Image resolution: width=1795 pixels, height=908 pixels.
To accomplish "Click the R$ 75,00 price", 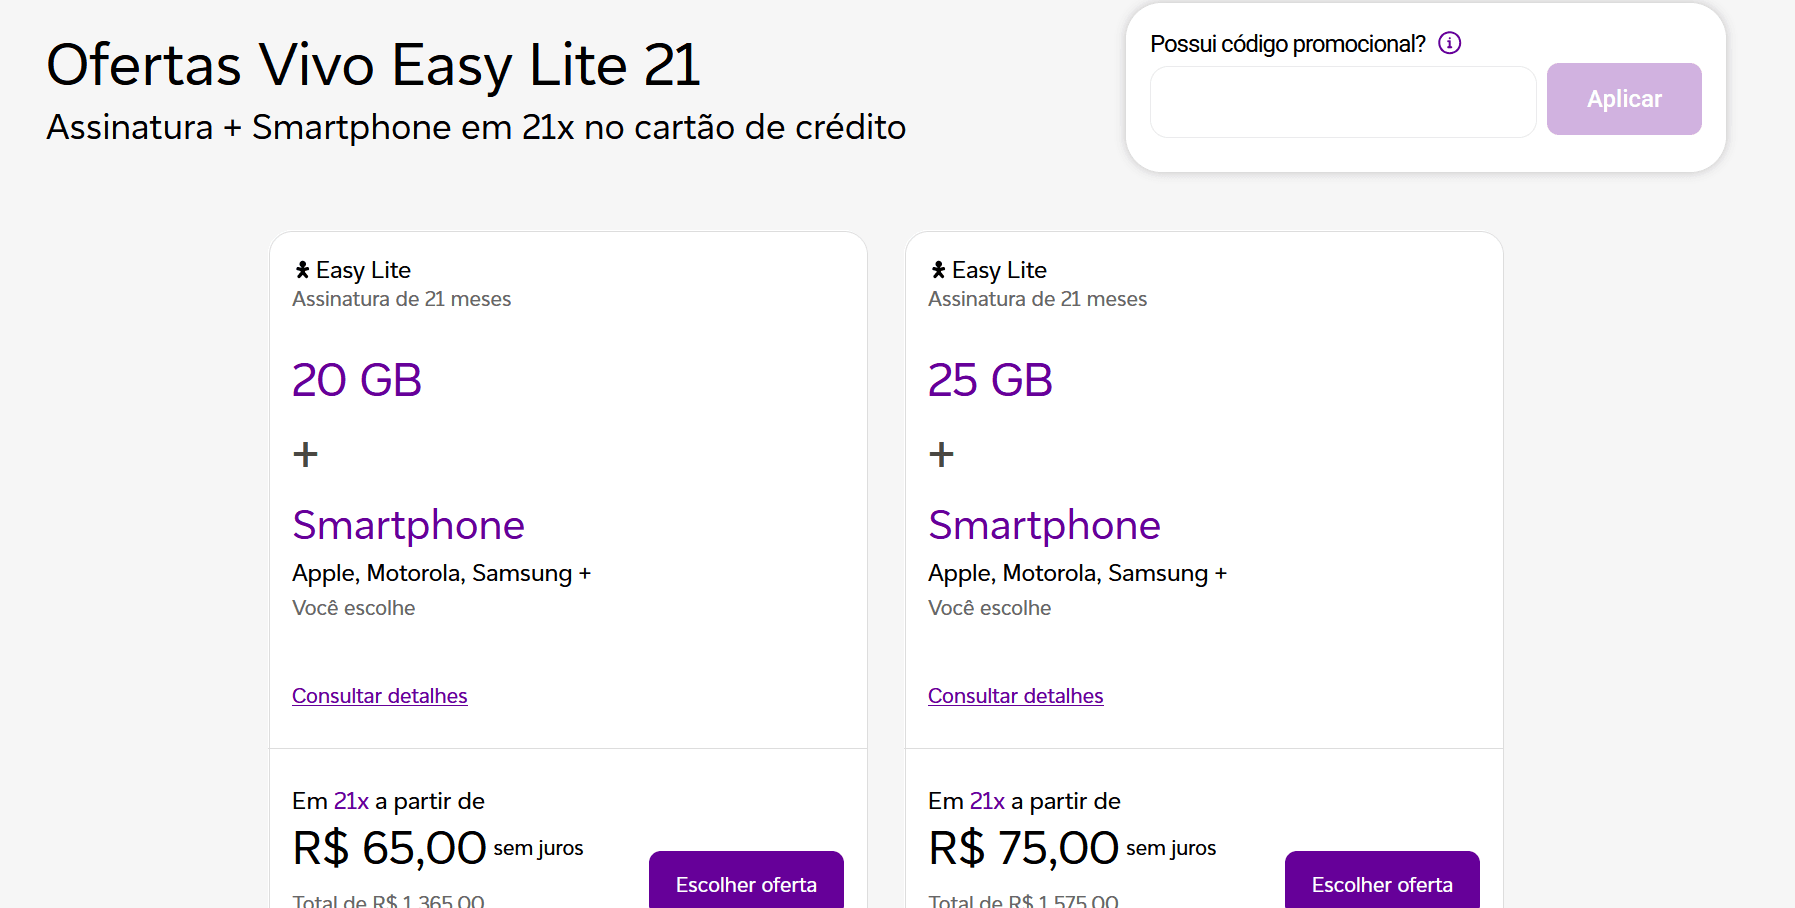I will (1023, 848).
